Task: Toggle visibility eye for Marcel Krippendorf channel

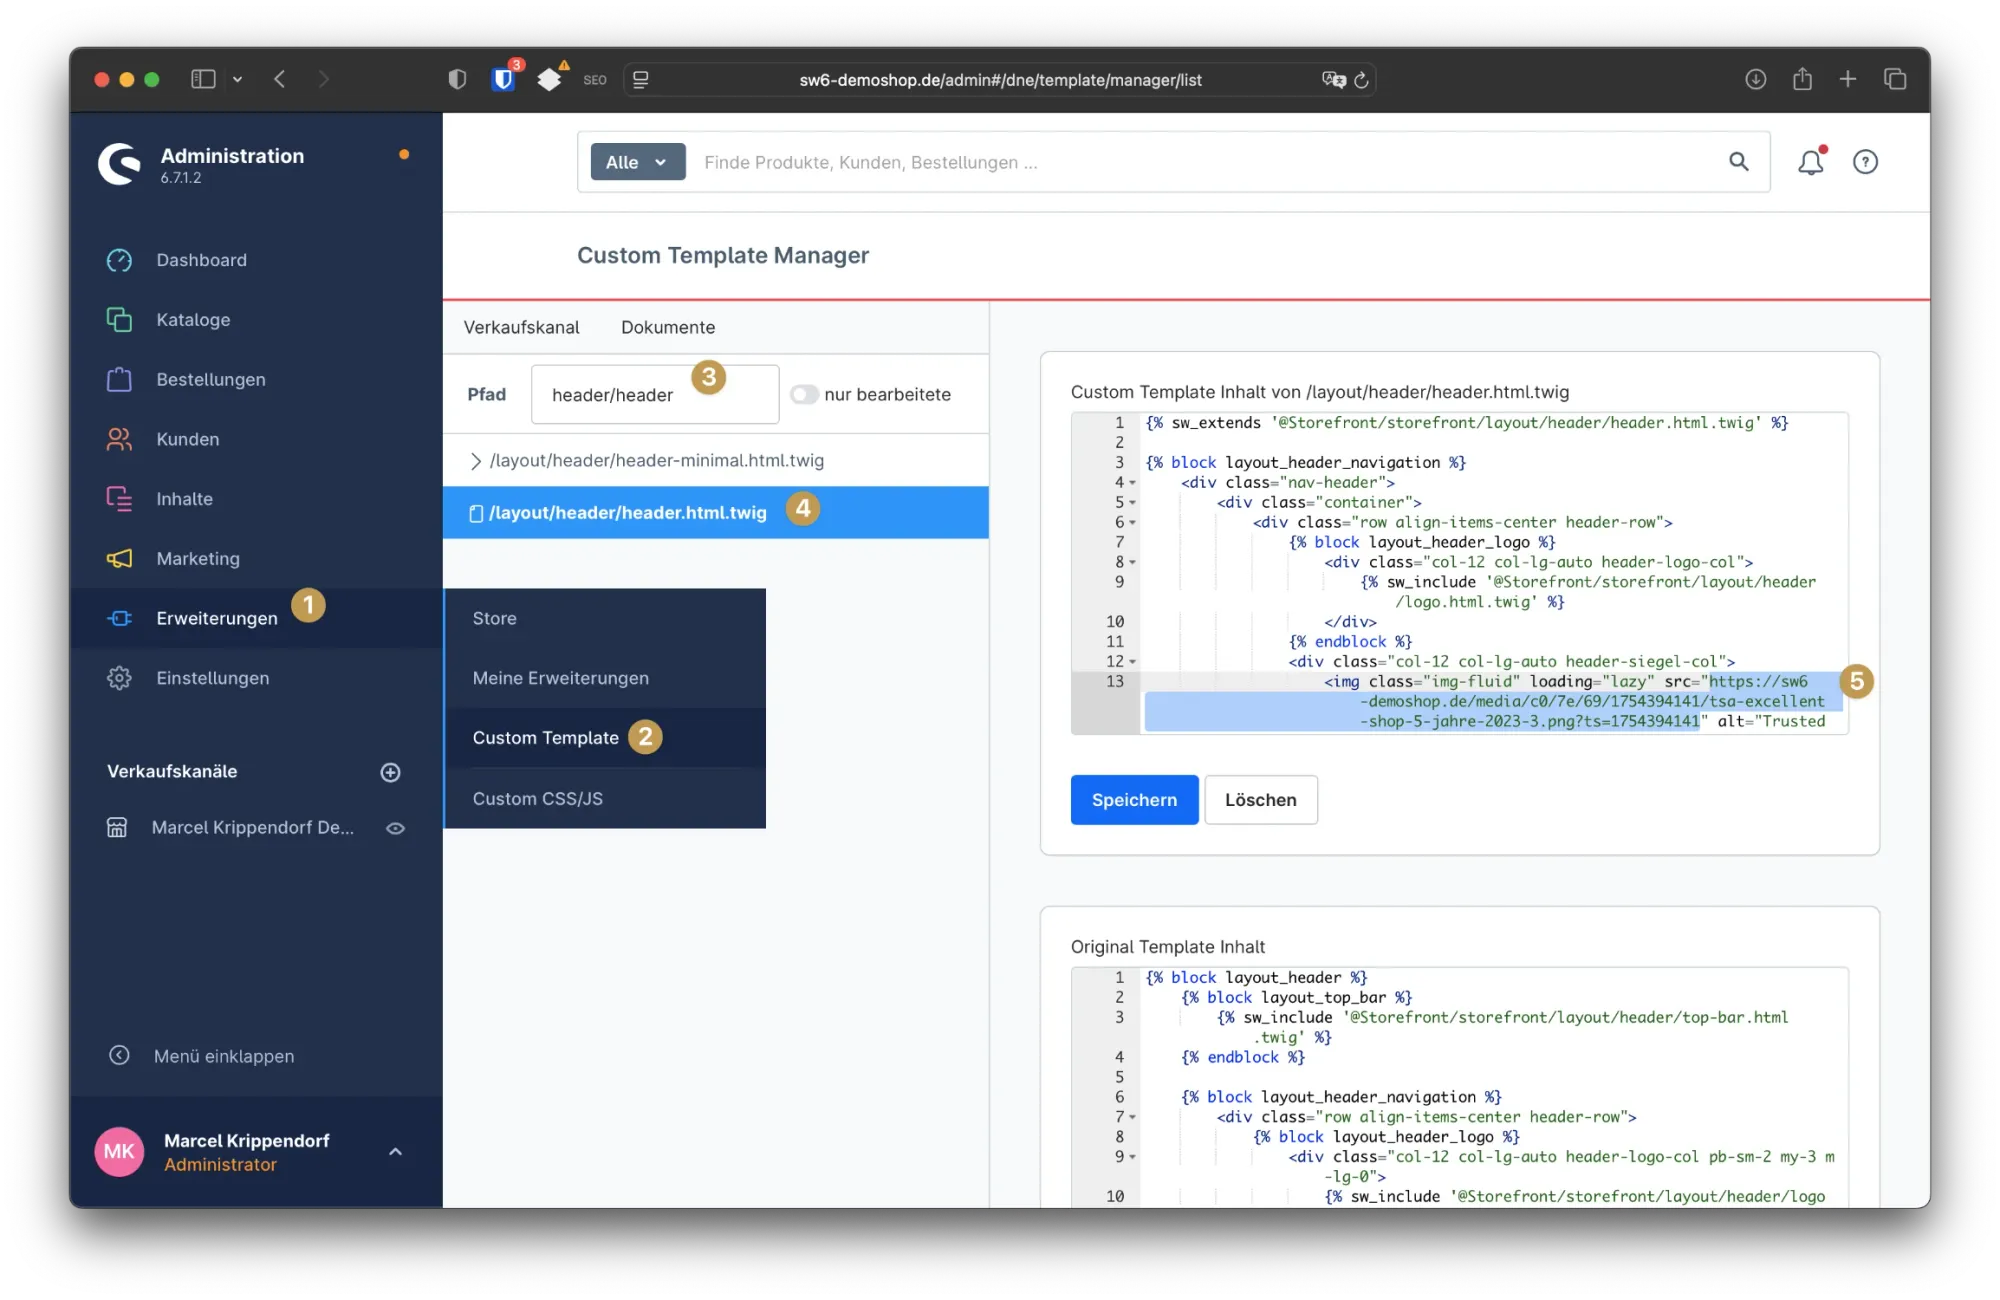Action: [x=395, y=828]
